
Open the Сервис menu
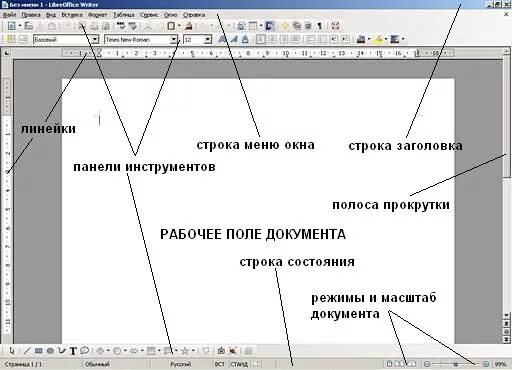(149, 15)
